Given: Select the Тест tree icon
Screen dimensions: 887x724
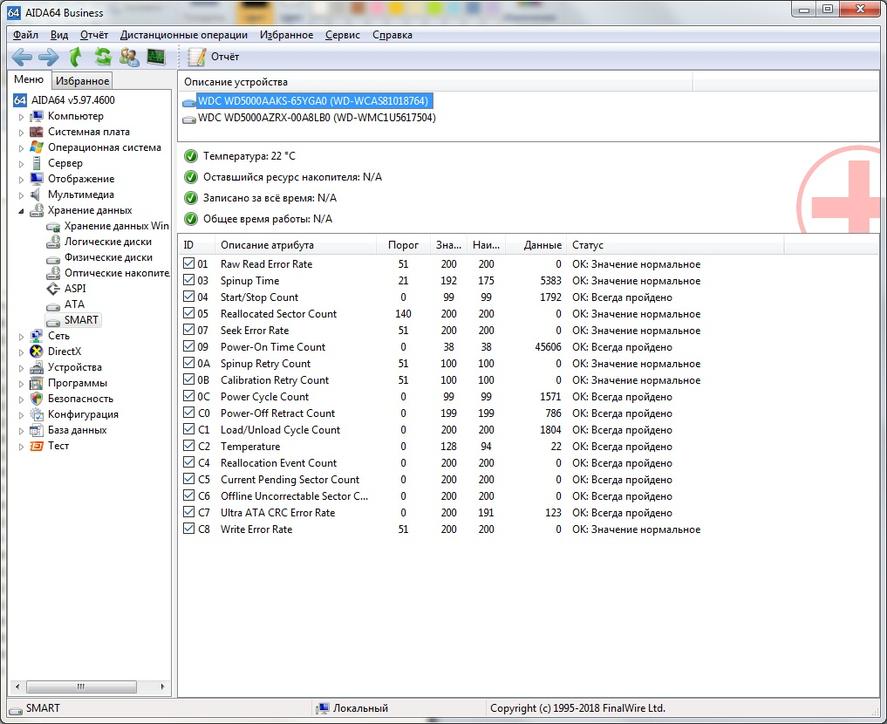Looking at the screenshot, I should tap(36, 446).
